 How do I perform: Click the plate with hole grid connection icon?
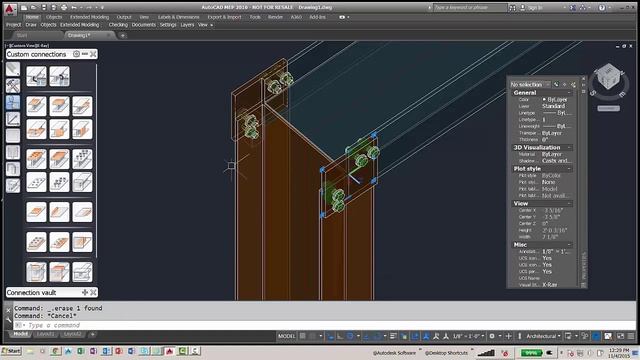click(x=36, y=182)
